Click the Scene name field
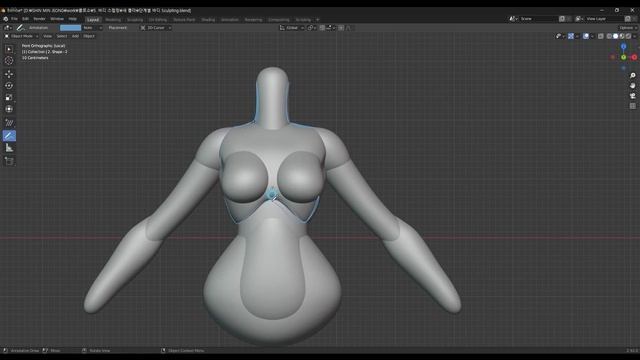The width and height of the screenshot is (640, 360). pos(538,19)
